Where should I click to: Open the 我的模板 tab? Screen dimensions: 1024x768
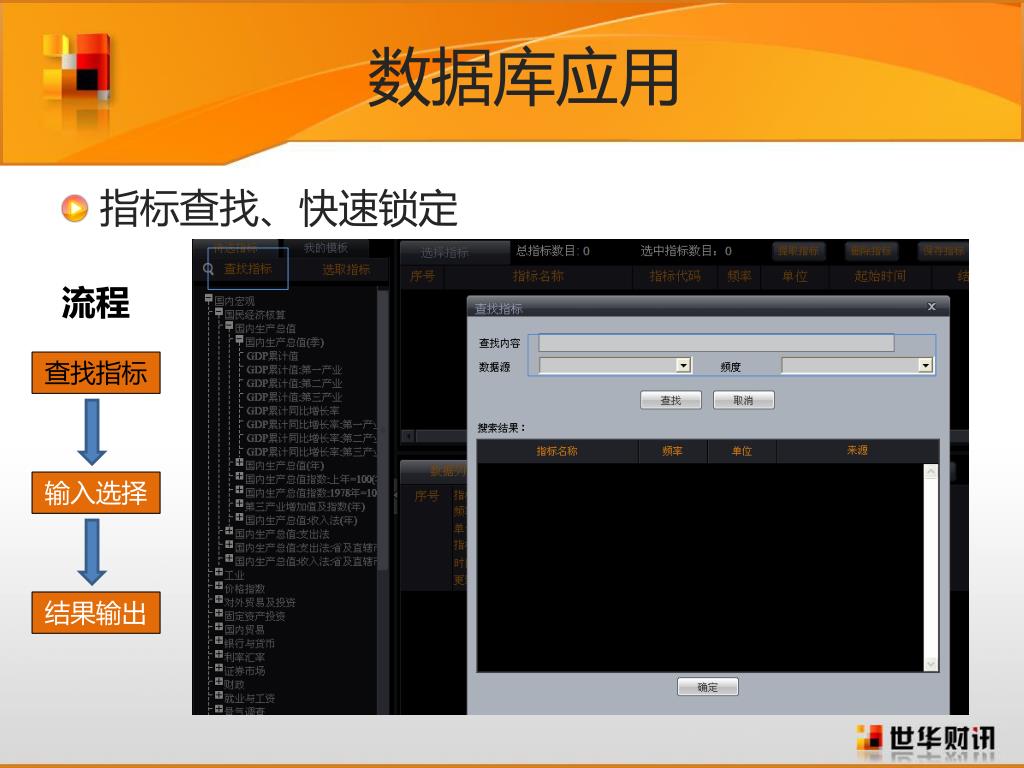pos(326,248)
